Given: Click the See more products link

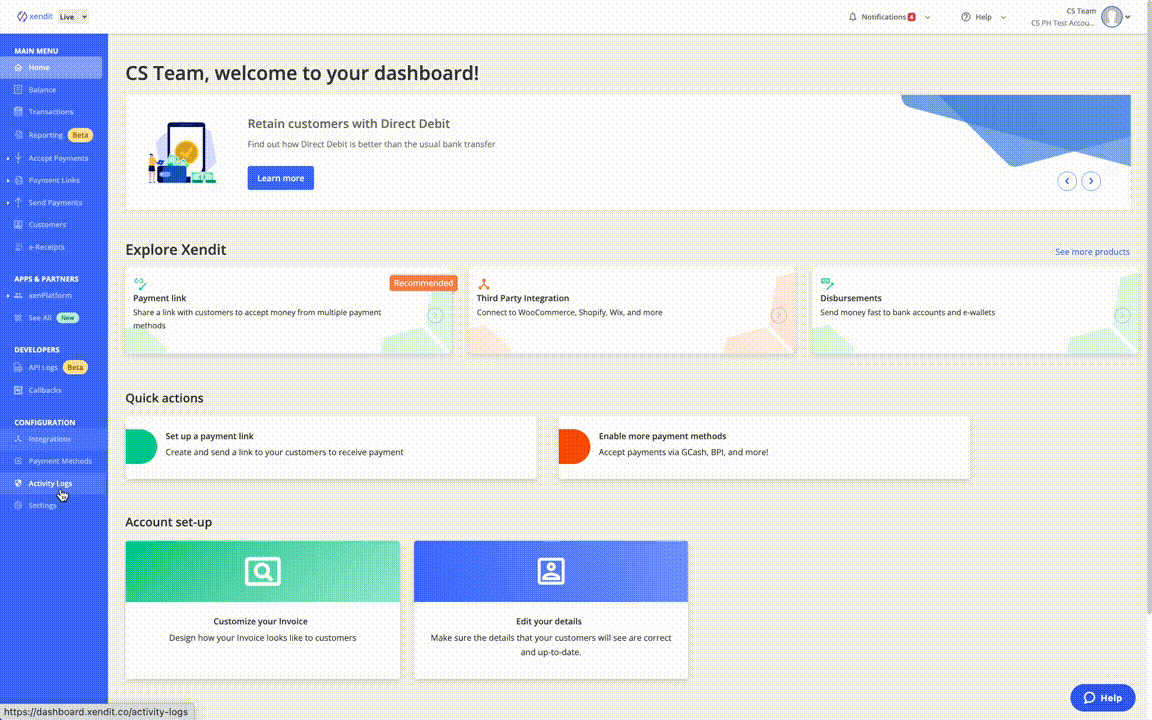Looking at the screenshot, I should [1092, 251].
